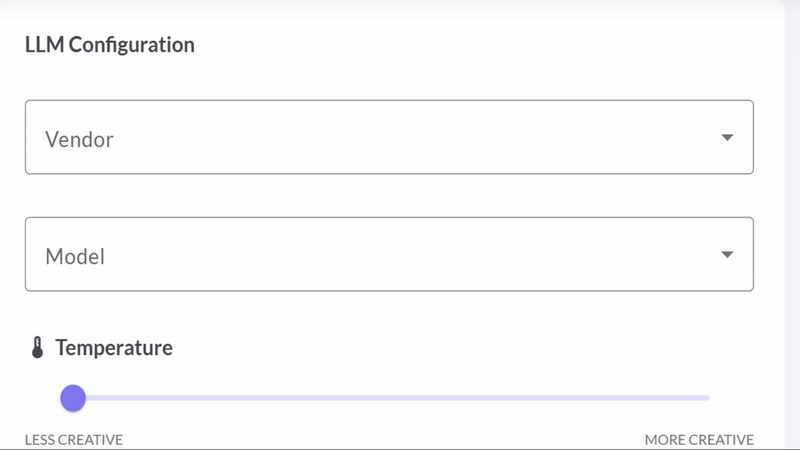This screenshot has width=800, height=450.
Task: Click the empty middle of the Vendor field
Action: click(389, 137)
